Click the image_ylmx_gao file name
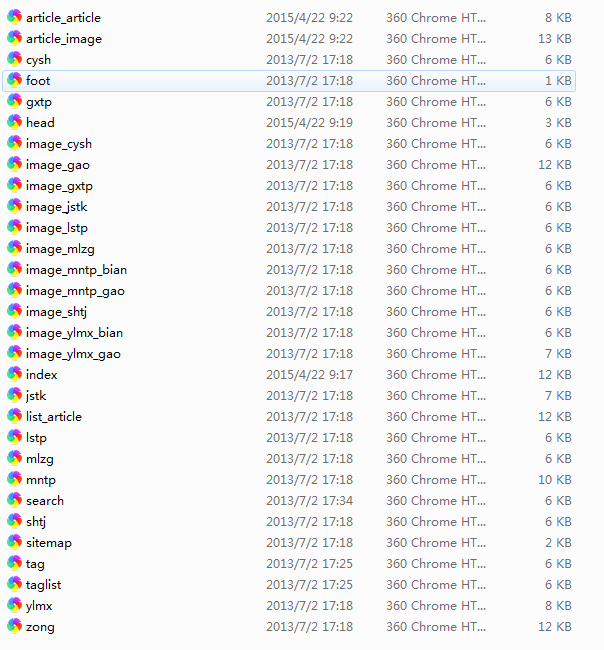 click(x=74, y=354)
